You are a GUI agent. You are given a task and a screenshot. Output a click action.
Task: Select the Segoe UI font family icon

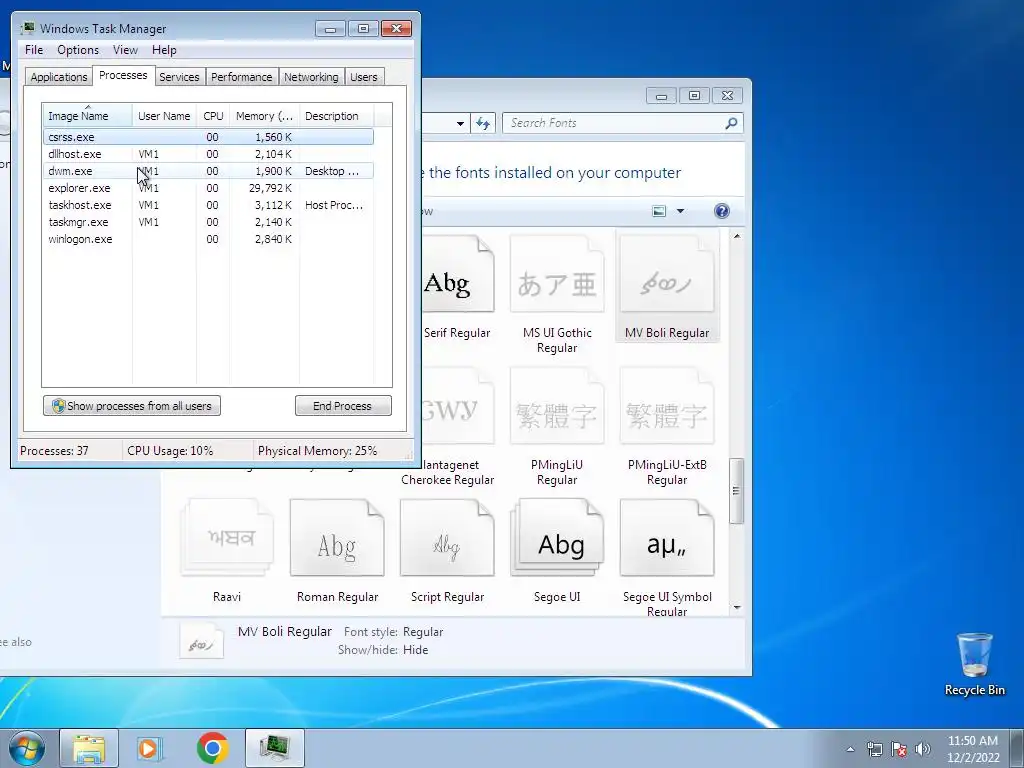557,552
